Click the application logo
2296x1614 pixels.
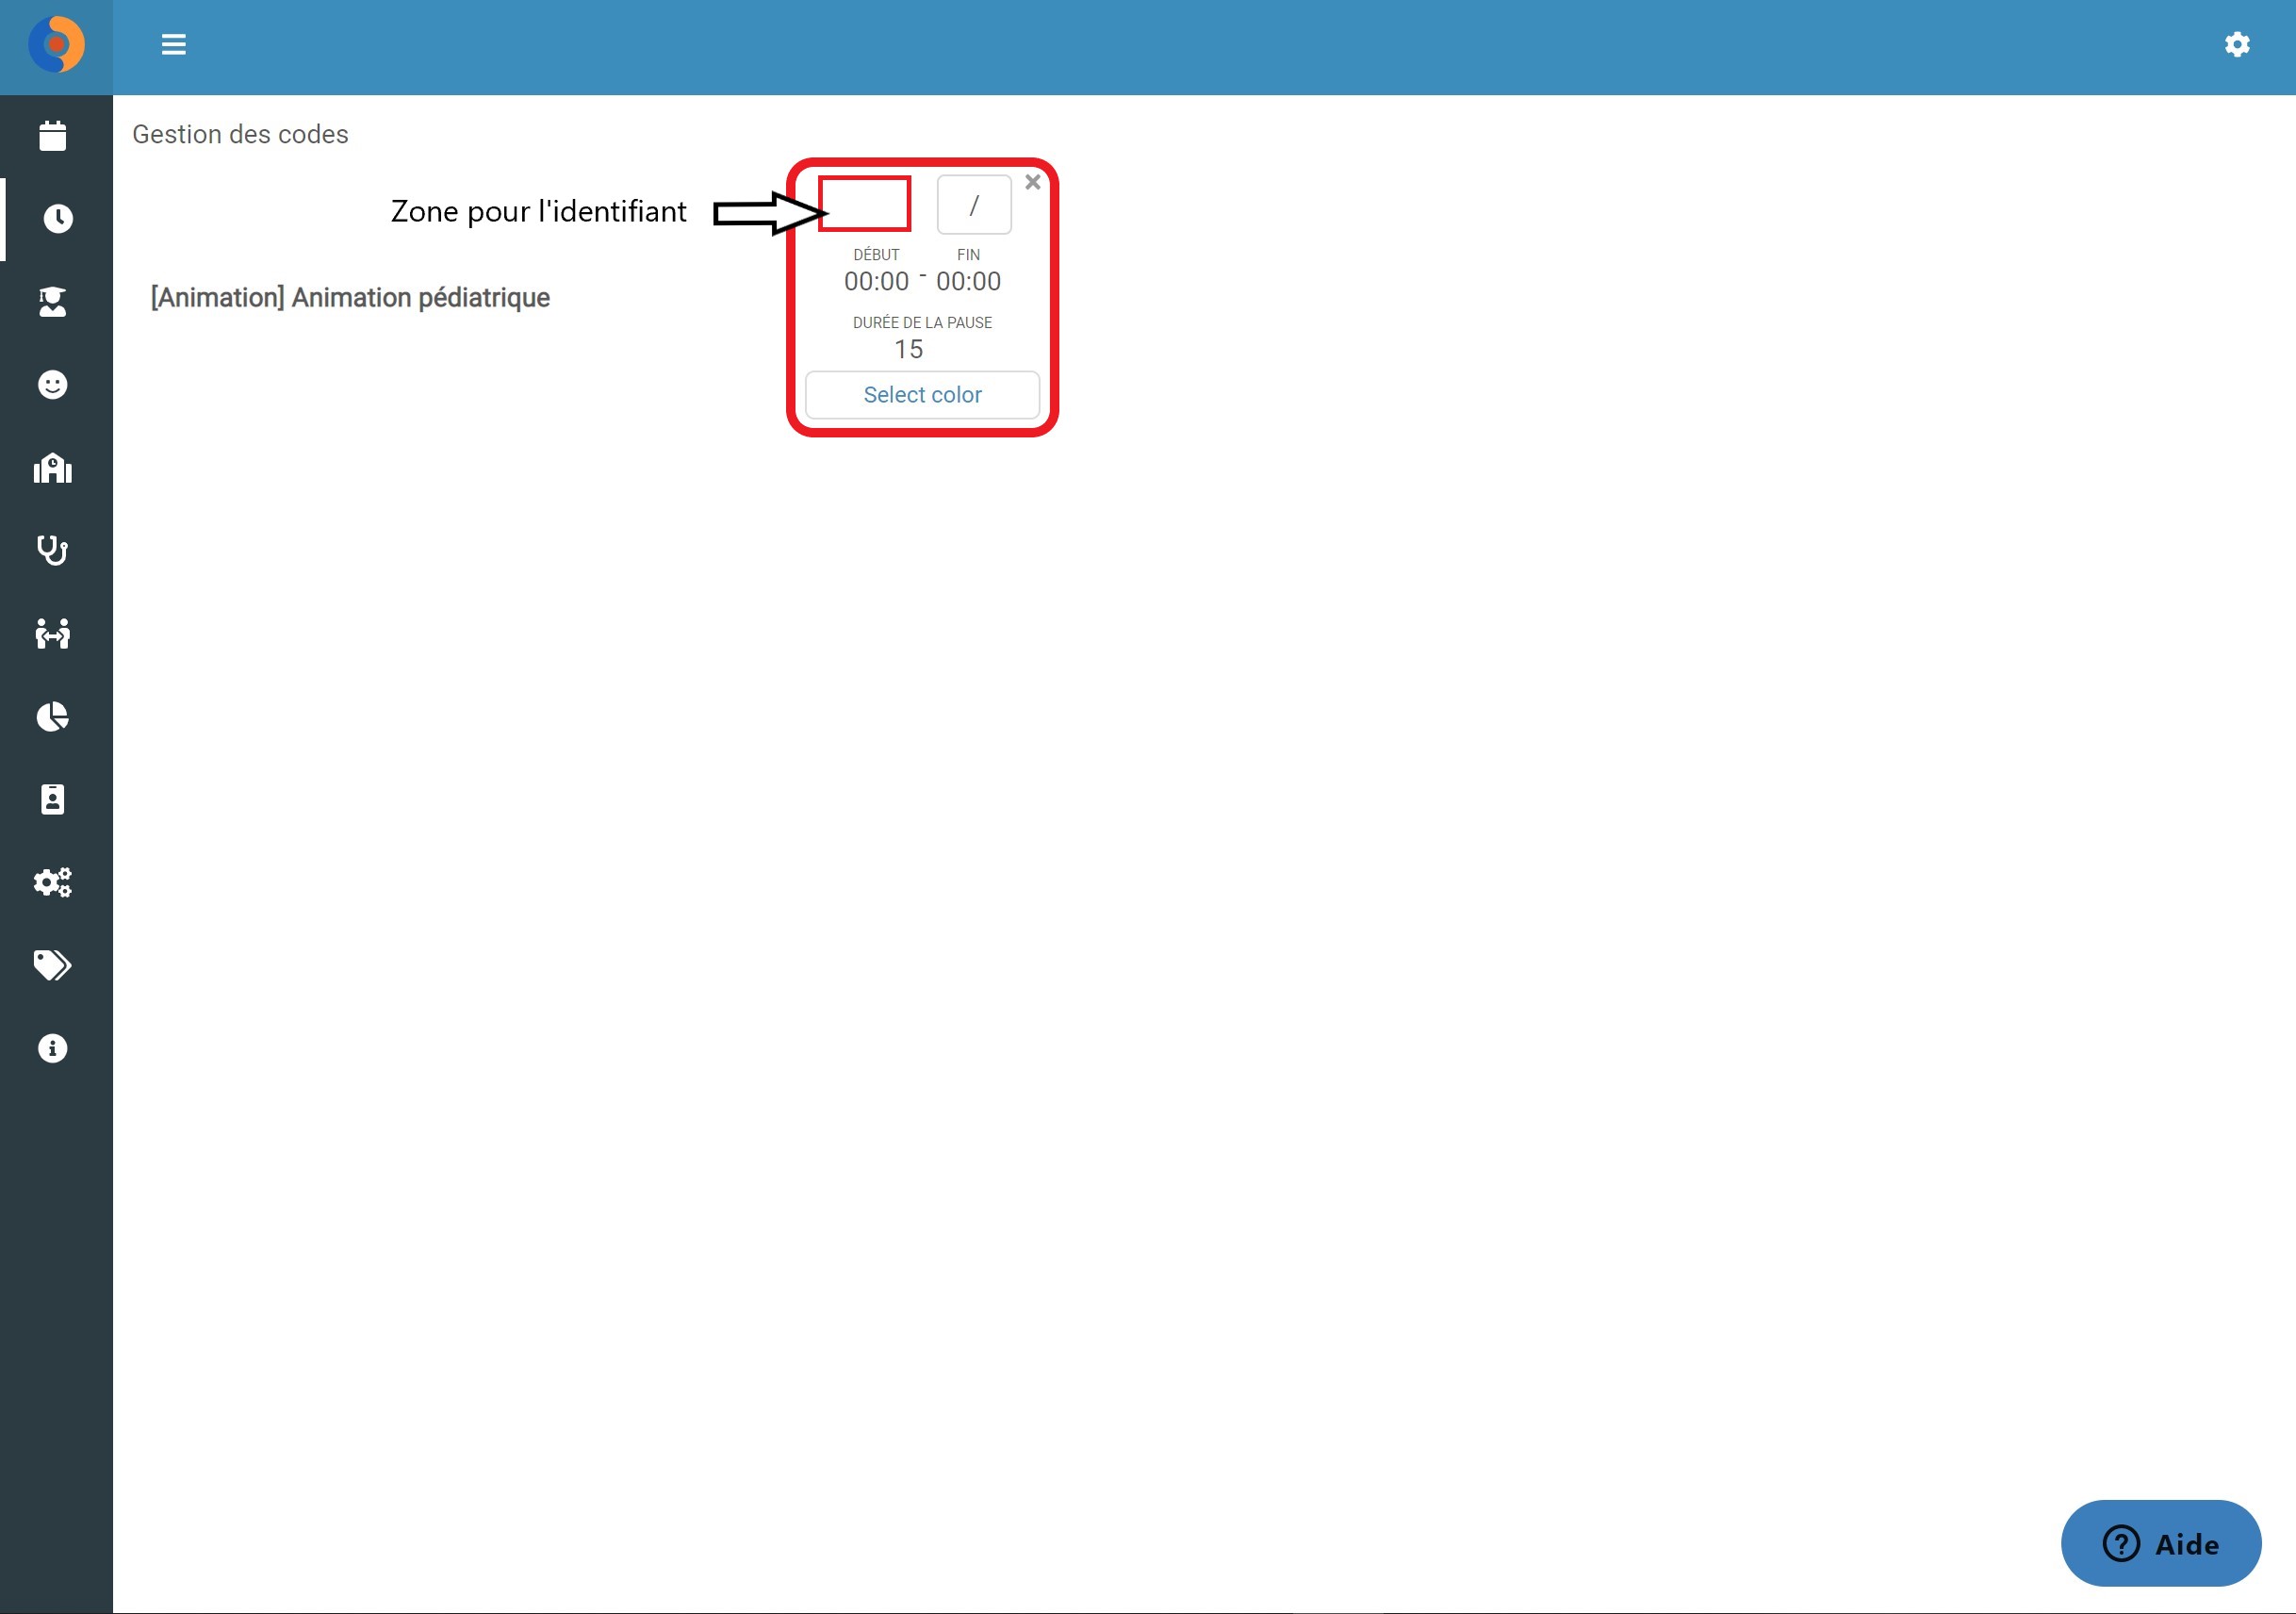pyautogui.click(x=56, y=44)
